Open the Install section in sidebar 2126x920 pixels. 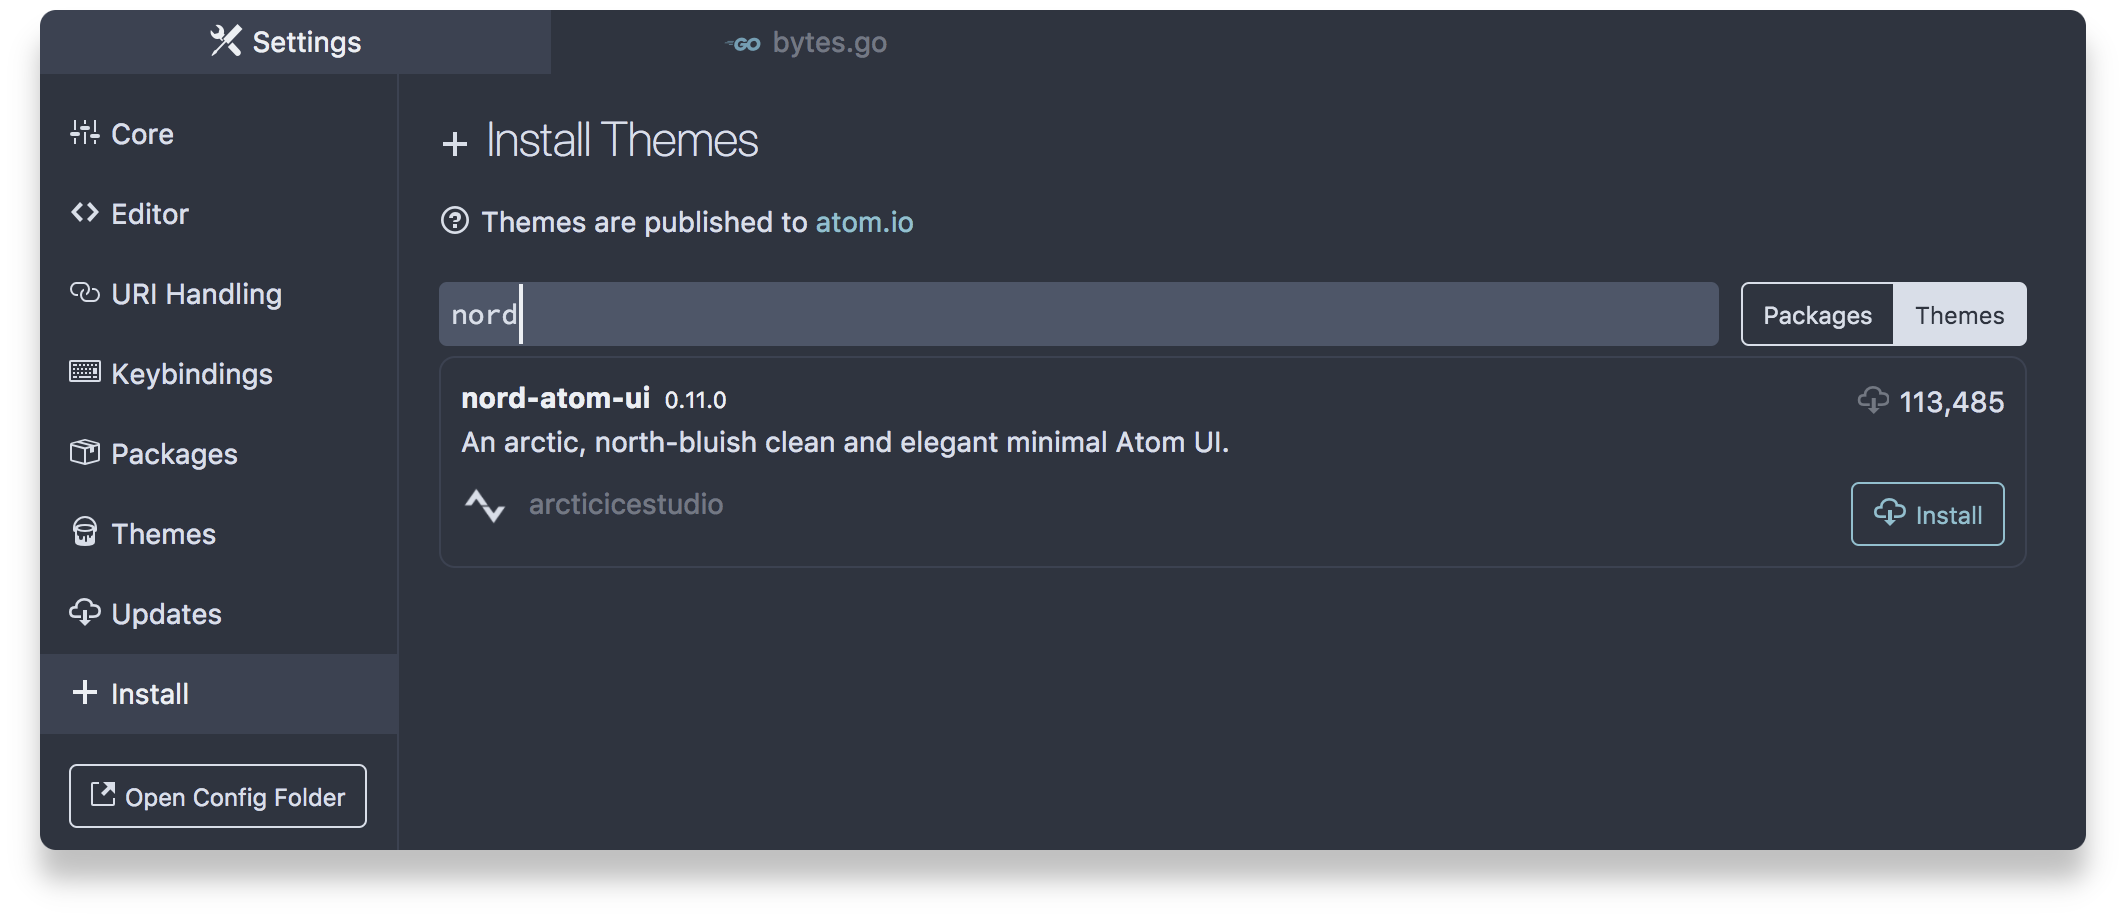coord(219,694)
